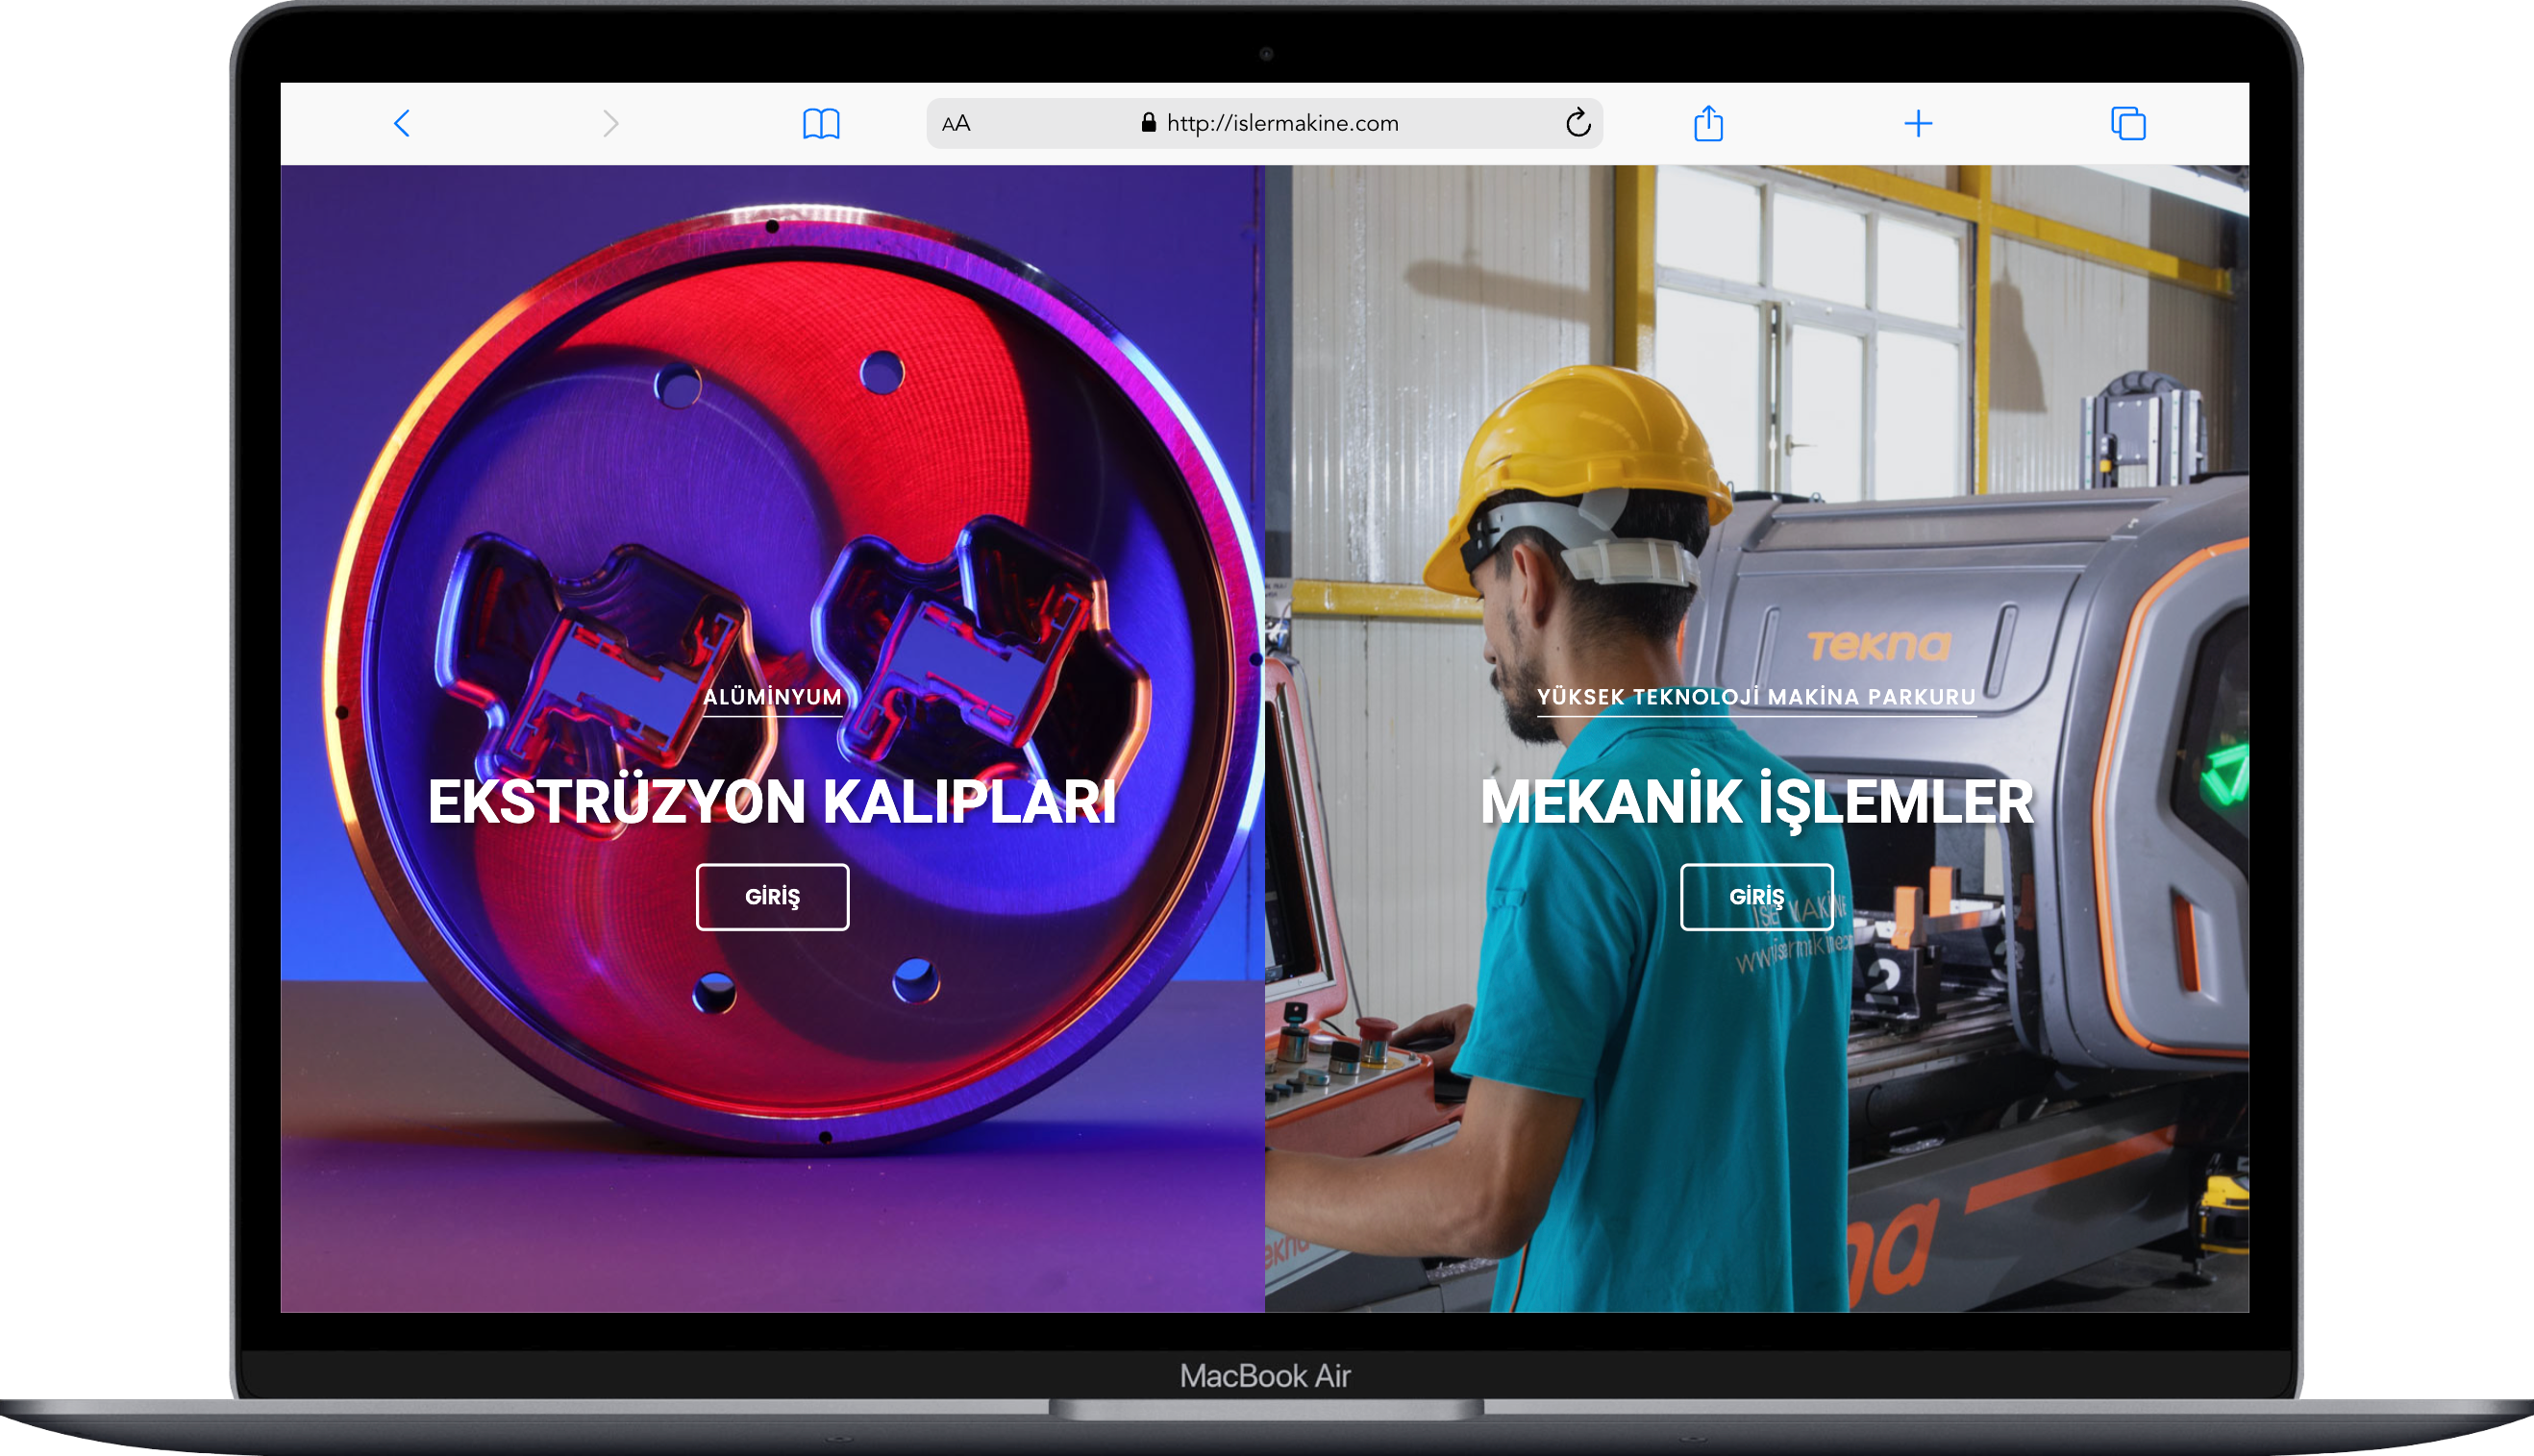Open the AA reader view menu
This screenshot has height=1456, width=2534.
[x=956, y=124]
